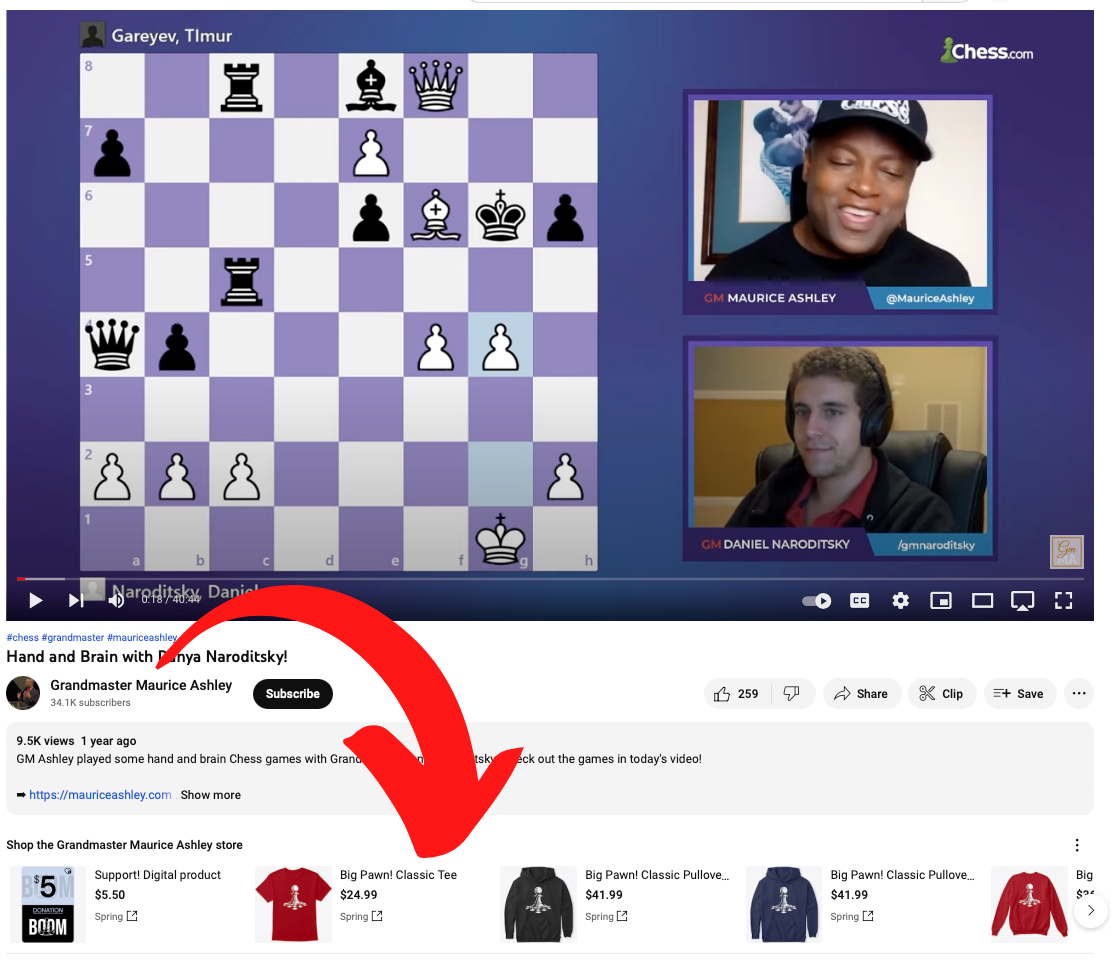Click the #grandmaster hashtag
The width and height of the screenshot is (1111, 965).
73,638
